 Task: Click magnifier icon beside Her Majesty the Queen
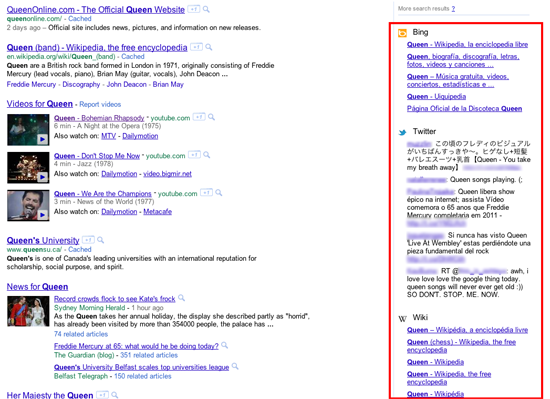(x=114, y=395)
